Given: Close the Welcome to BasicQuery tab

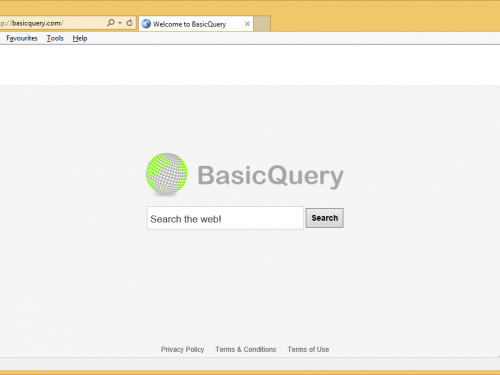Looking at the screenshot, I should [x=247, y=24].
